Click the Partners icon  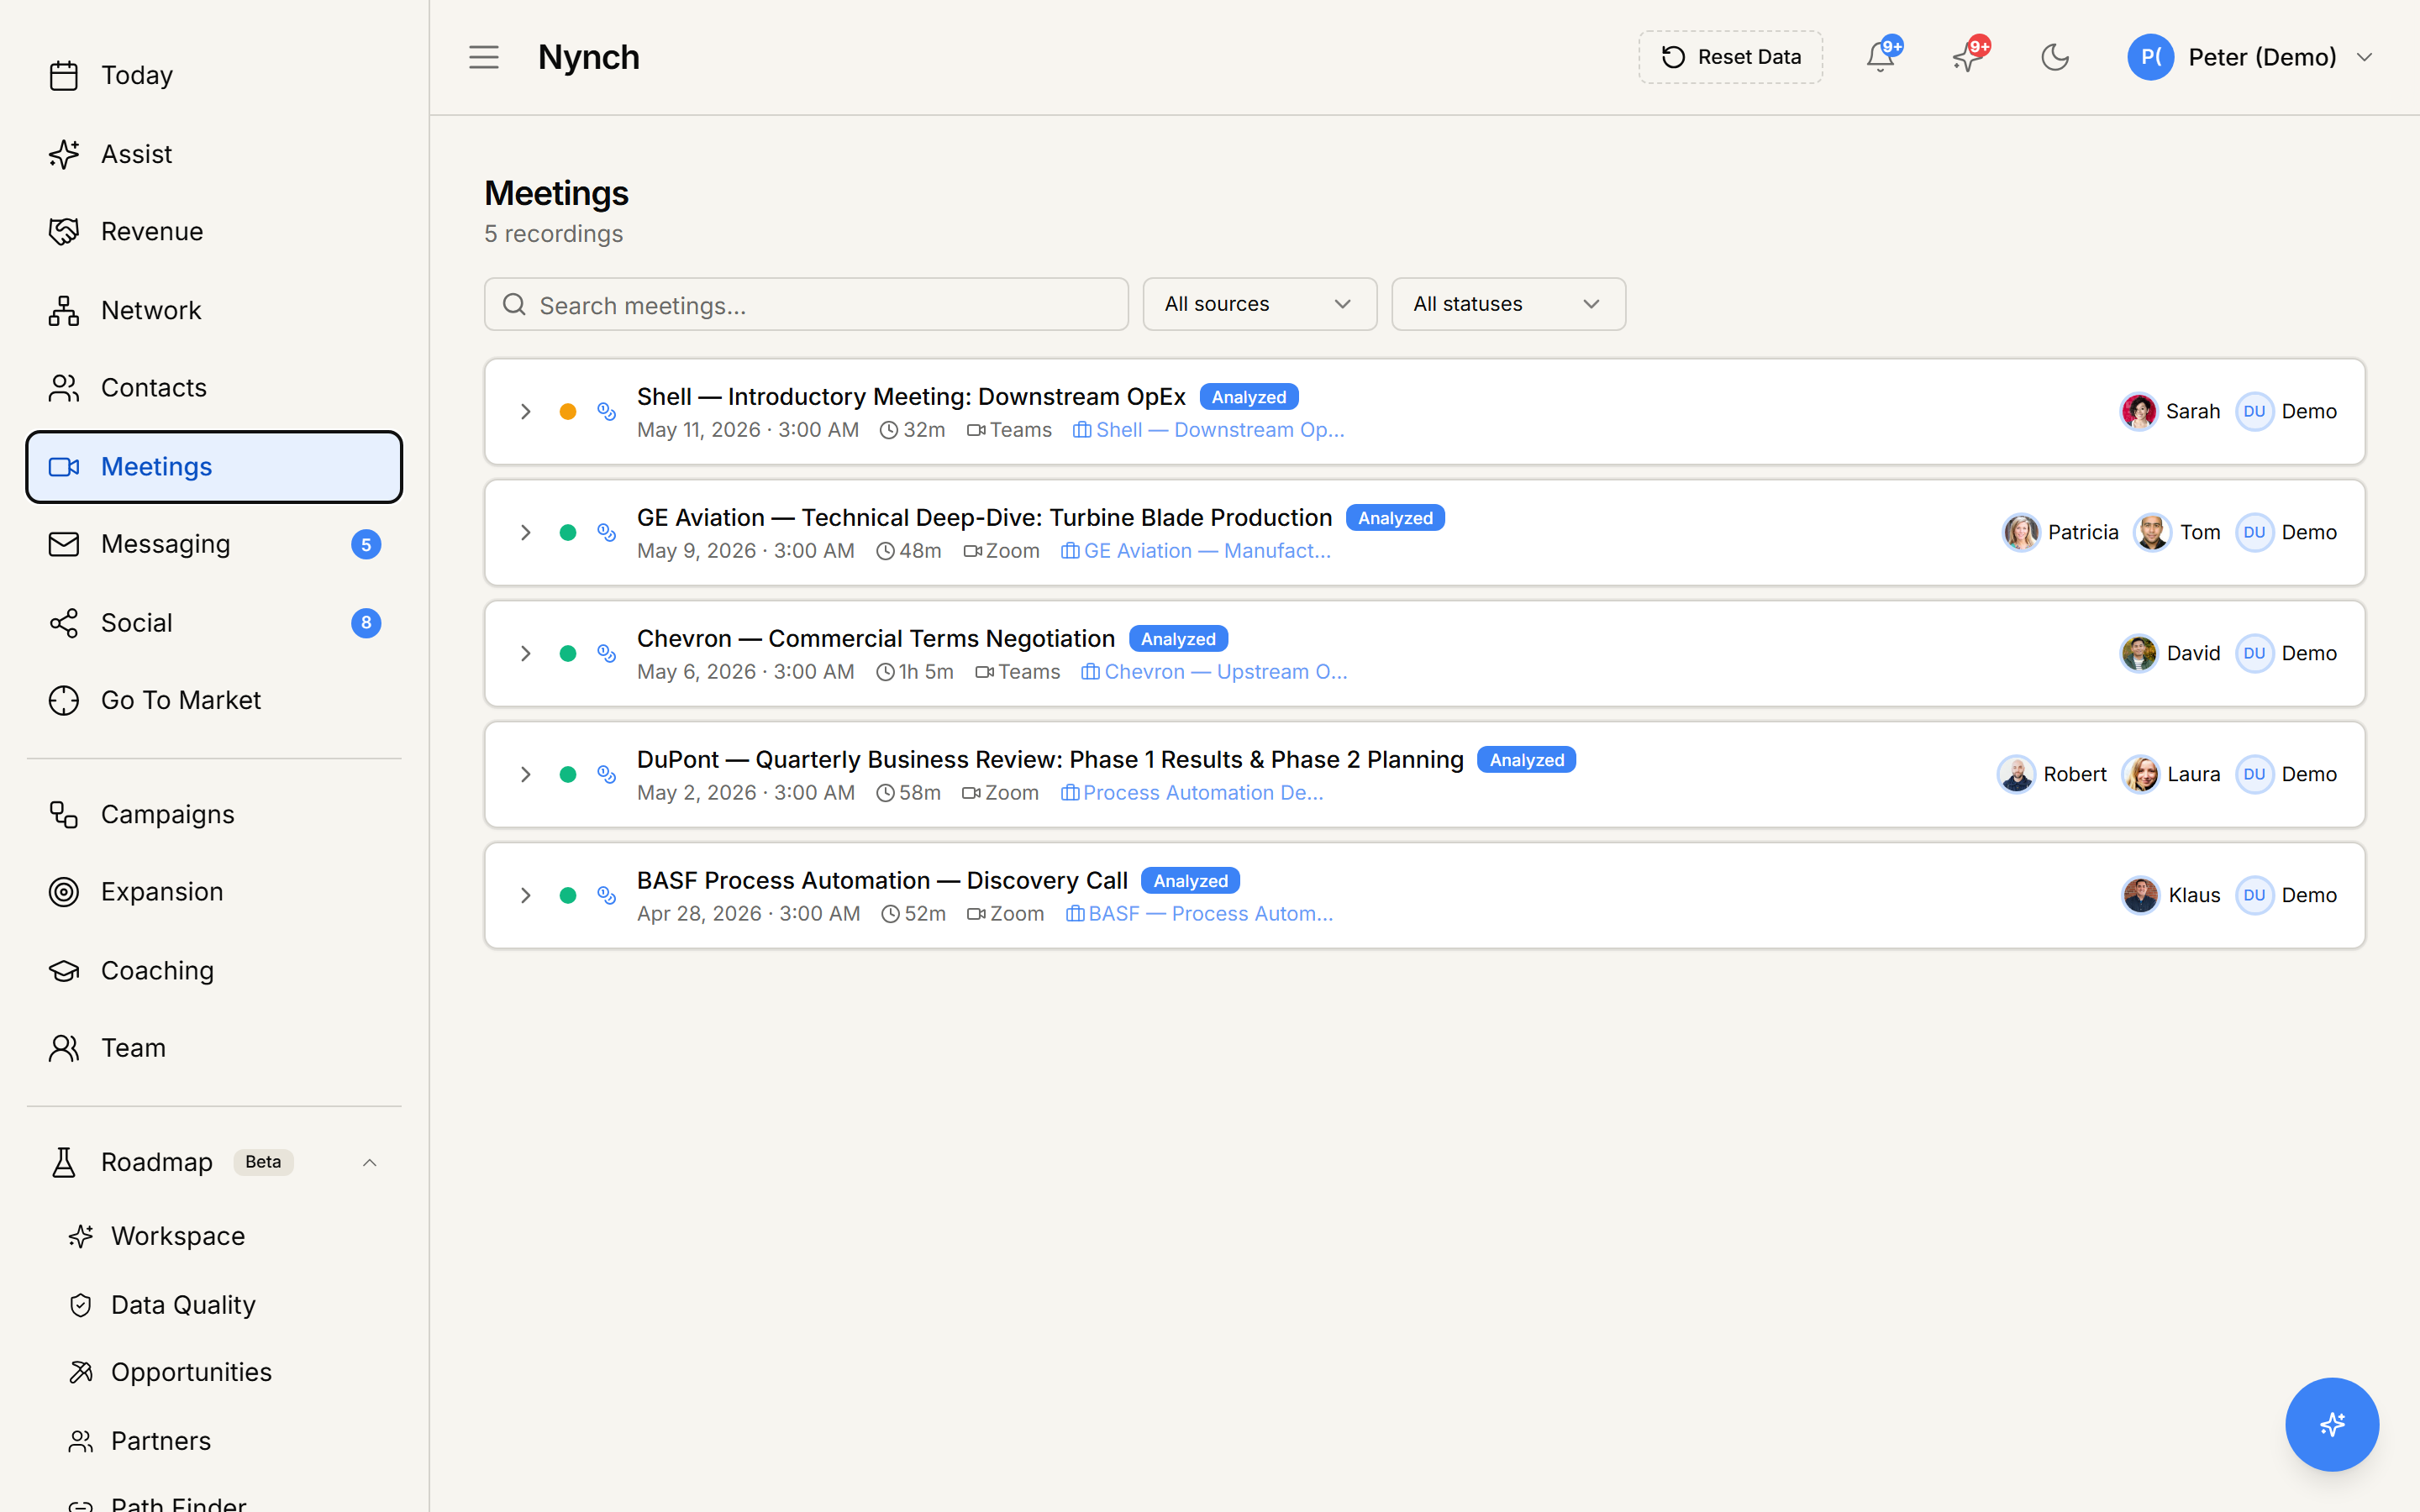[81, 1441]
